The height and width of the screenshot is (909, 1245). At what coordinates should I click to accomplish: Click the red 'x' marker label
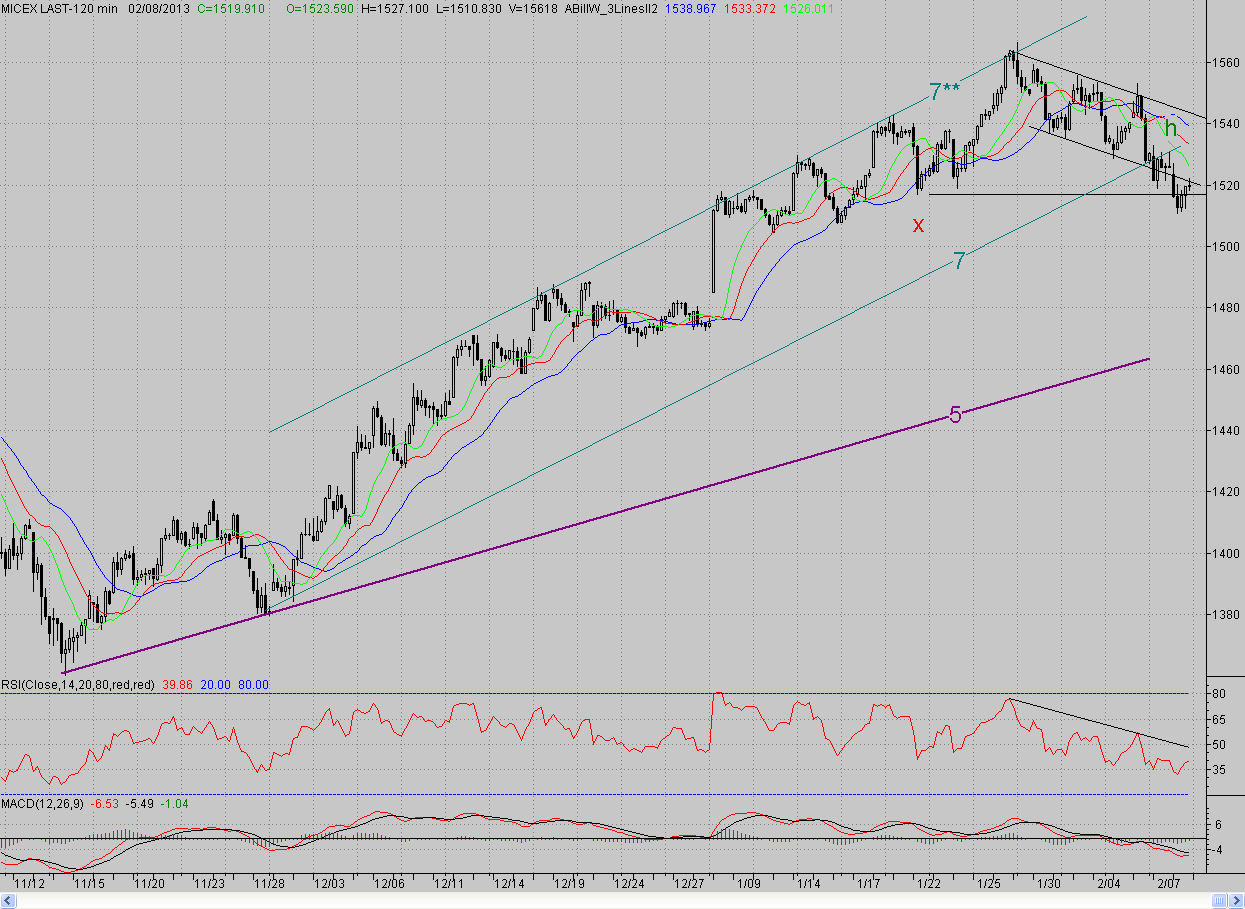click(918, 225)
